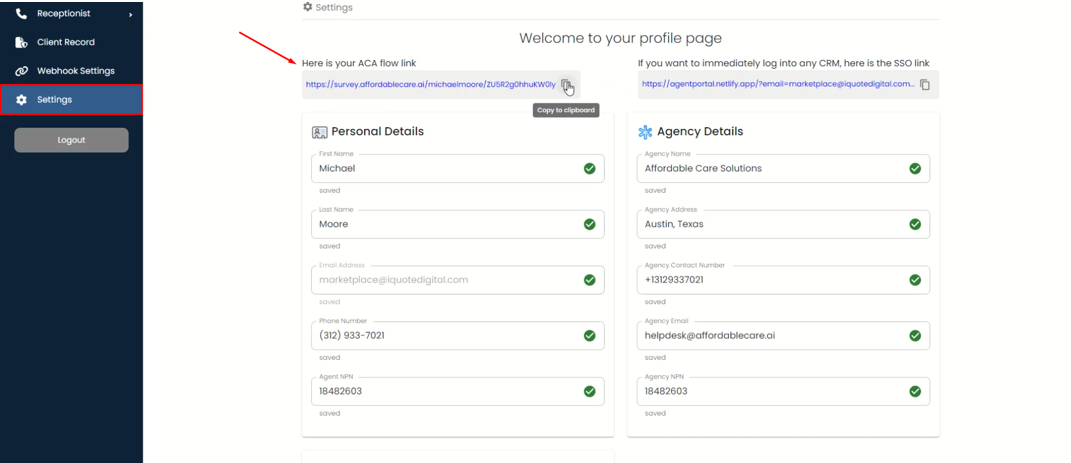Viewport: 1071px width, 463px height.
Task: Click the Email Address field
Action: point(458,280)
